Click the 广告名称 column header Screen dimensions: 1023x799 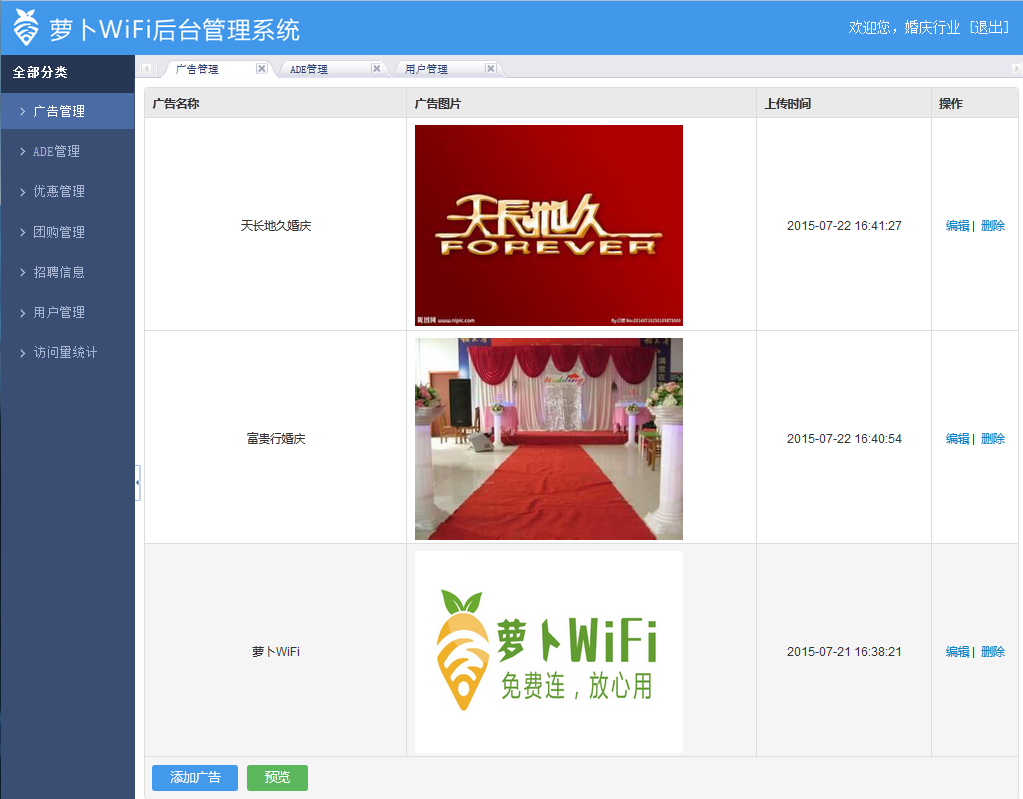pyautogui.click(x=176, y=104)
